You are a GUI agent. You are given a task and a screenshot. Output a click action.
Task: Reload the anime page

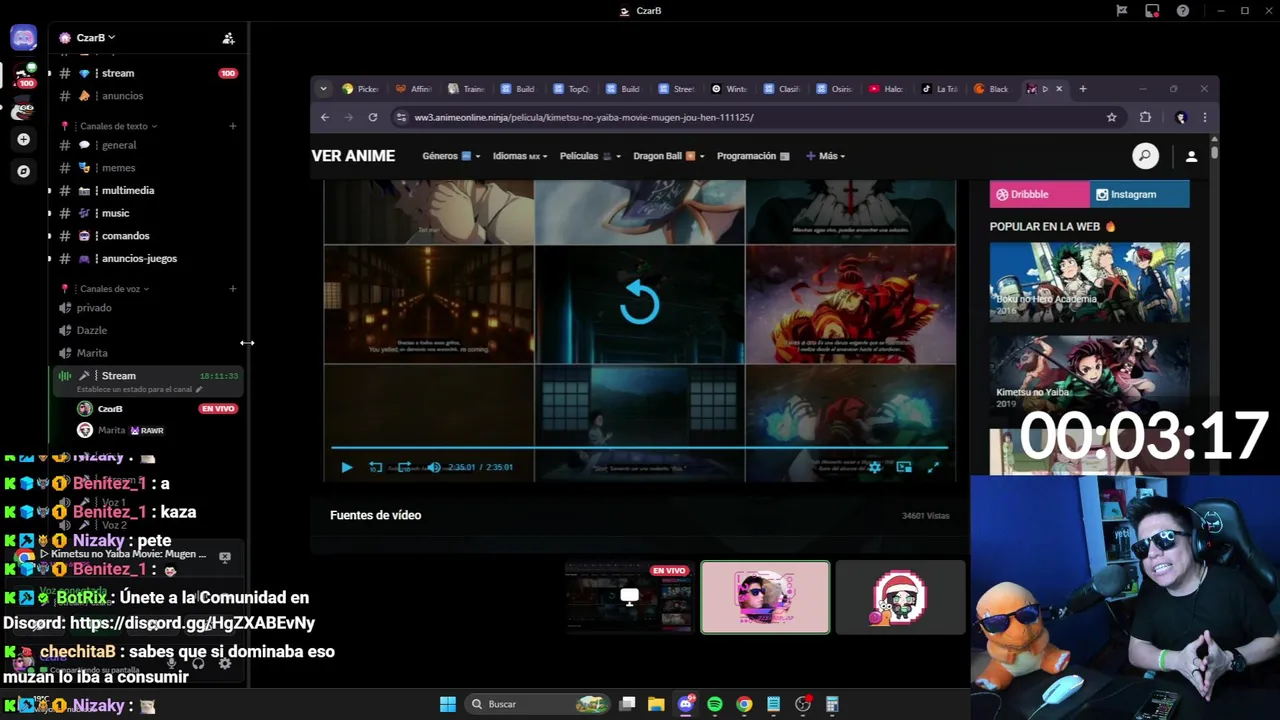[x=373, y=117]
